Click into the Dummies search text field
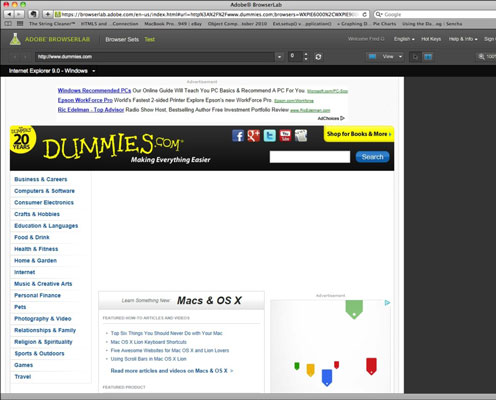Image resolution: width=496 pixels, height=400 pixels. [x=310, y=157]
